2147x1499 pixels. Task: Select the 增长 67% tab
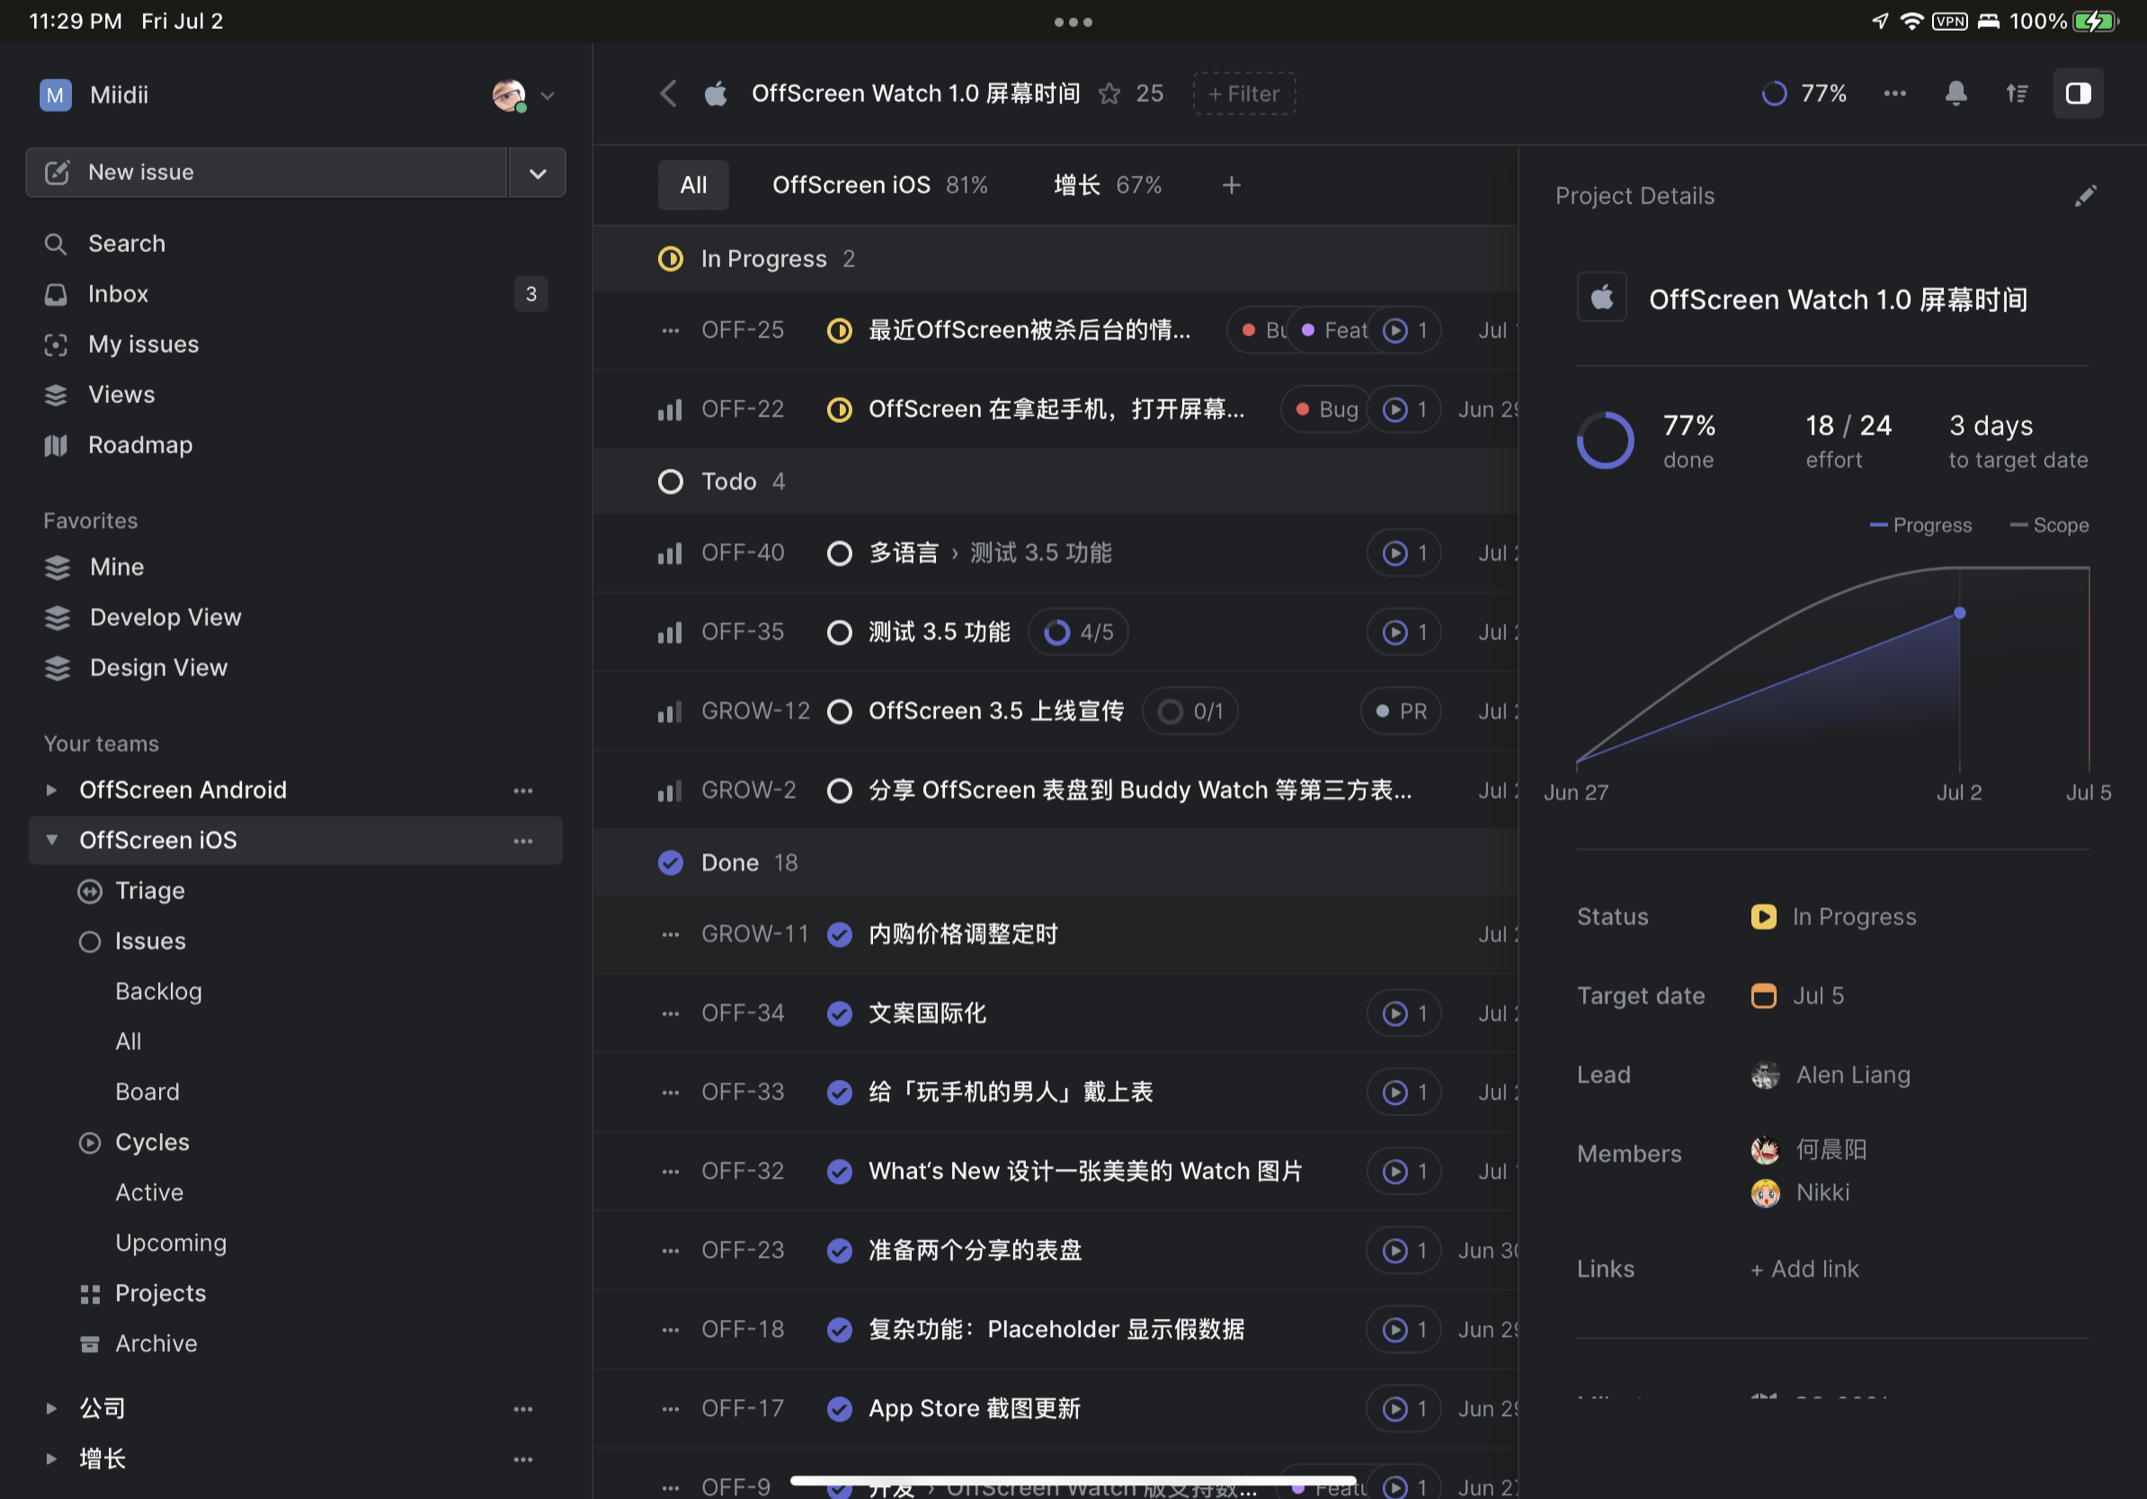1107,185
